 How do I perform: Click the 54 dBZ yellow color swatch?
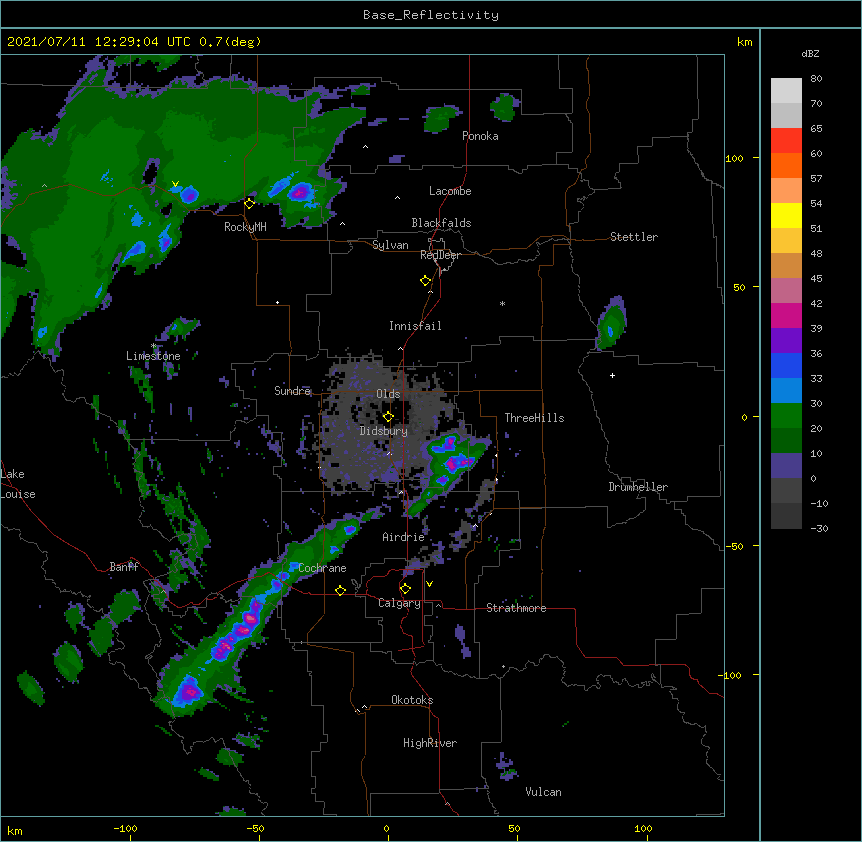point(786,215)
